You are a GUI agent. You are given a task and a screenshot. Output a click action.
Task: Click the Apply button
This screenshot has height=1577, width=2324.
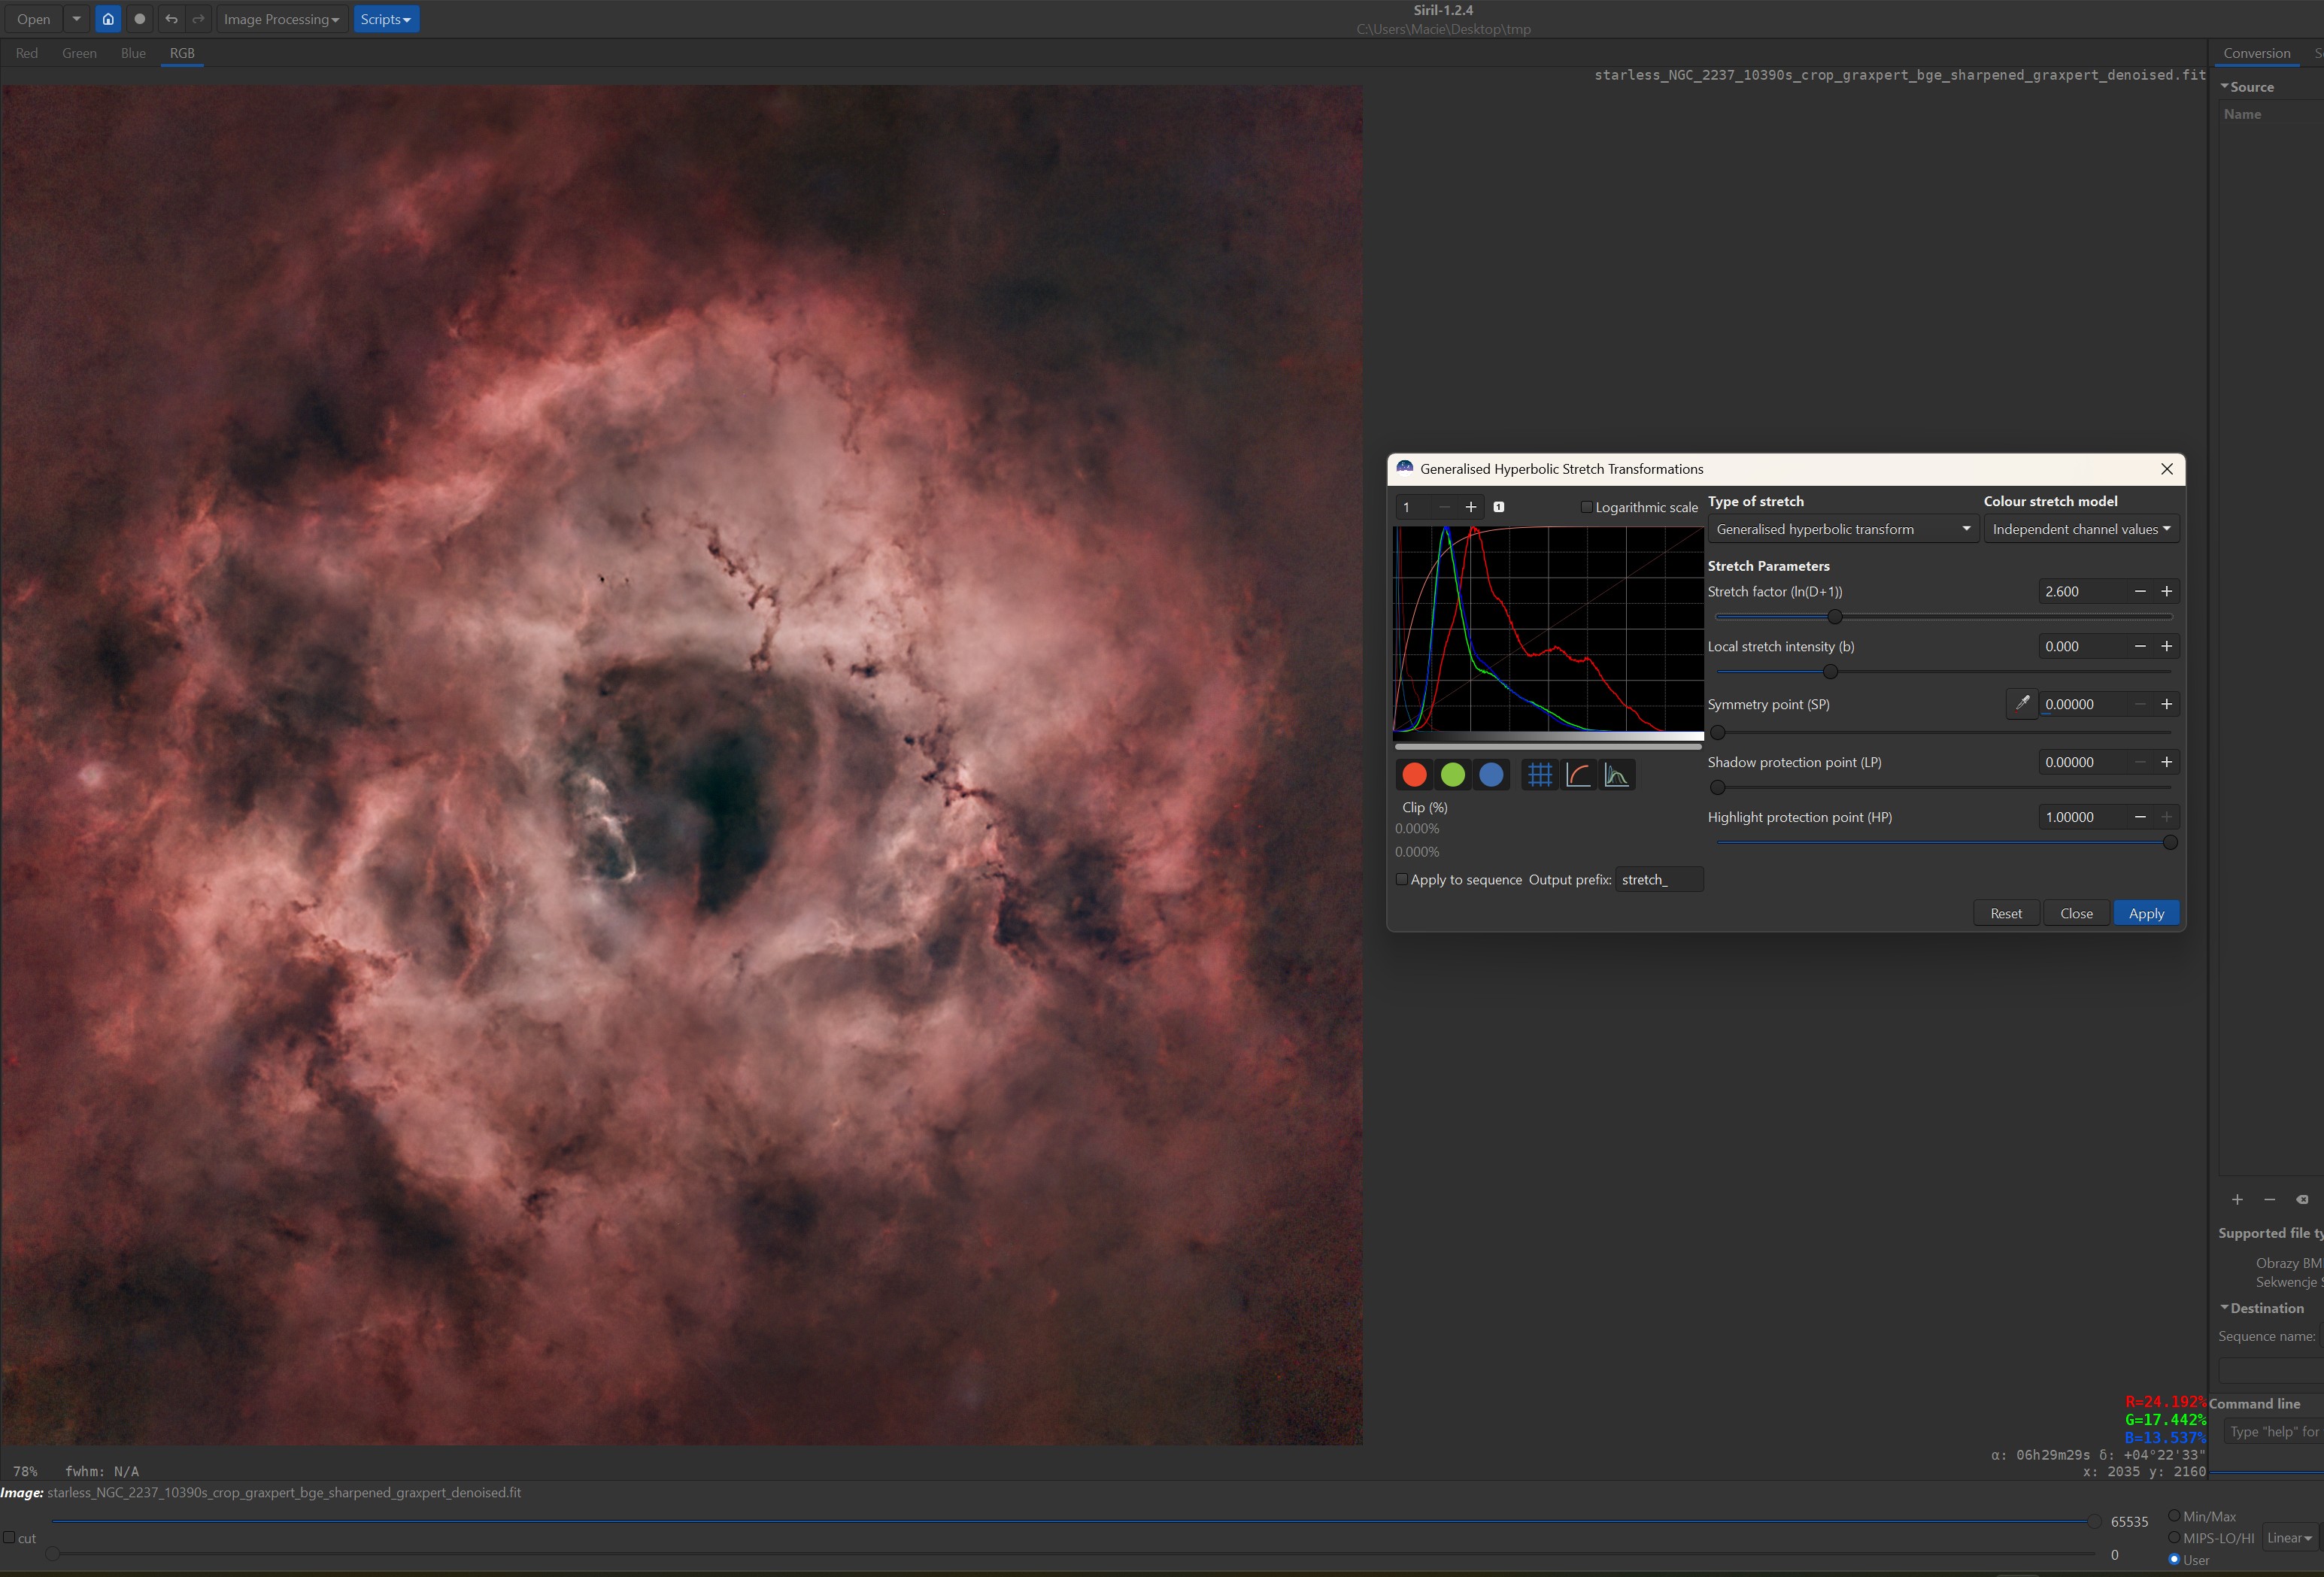tap(2145, 913)
